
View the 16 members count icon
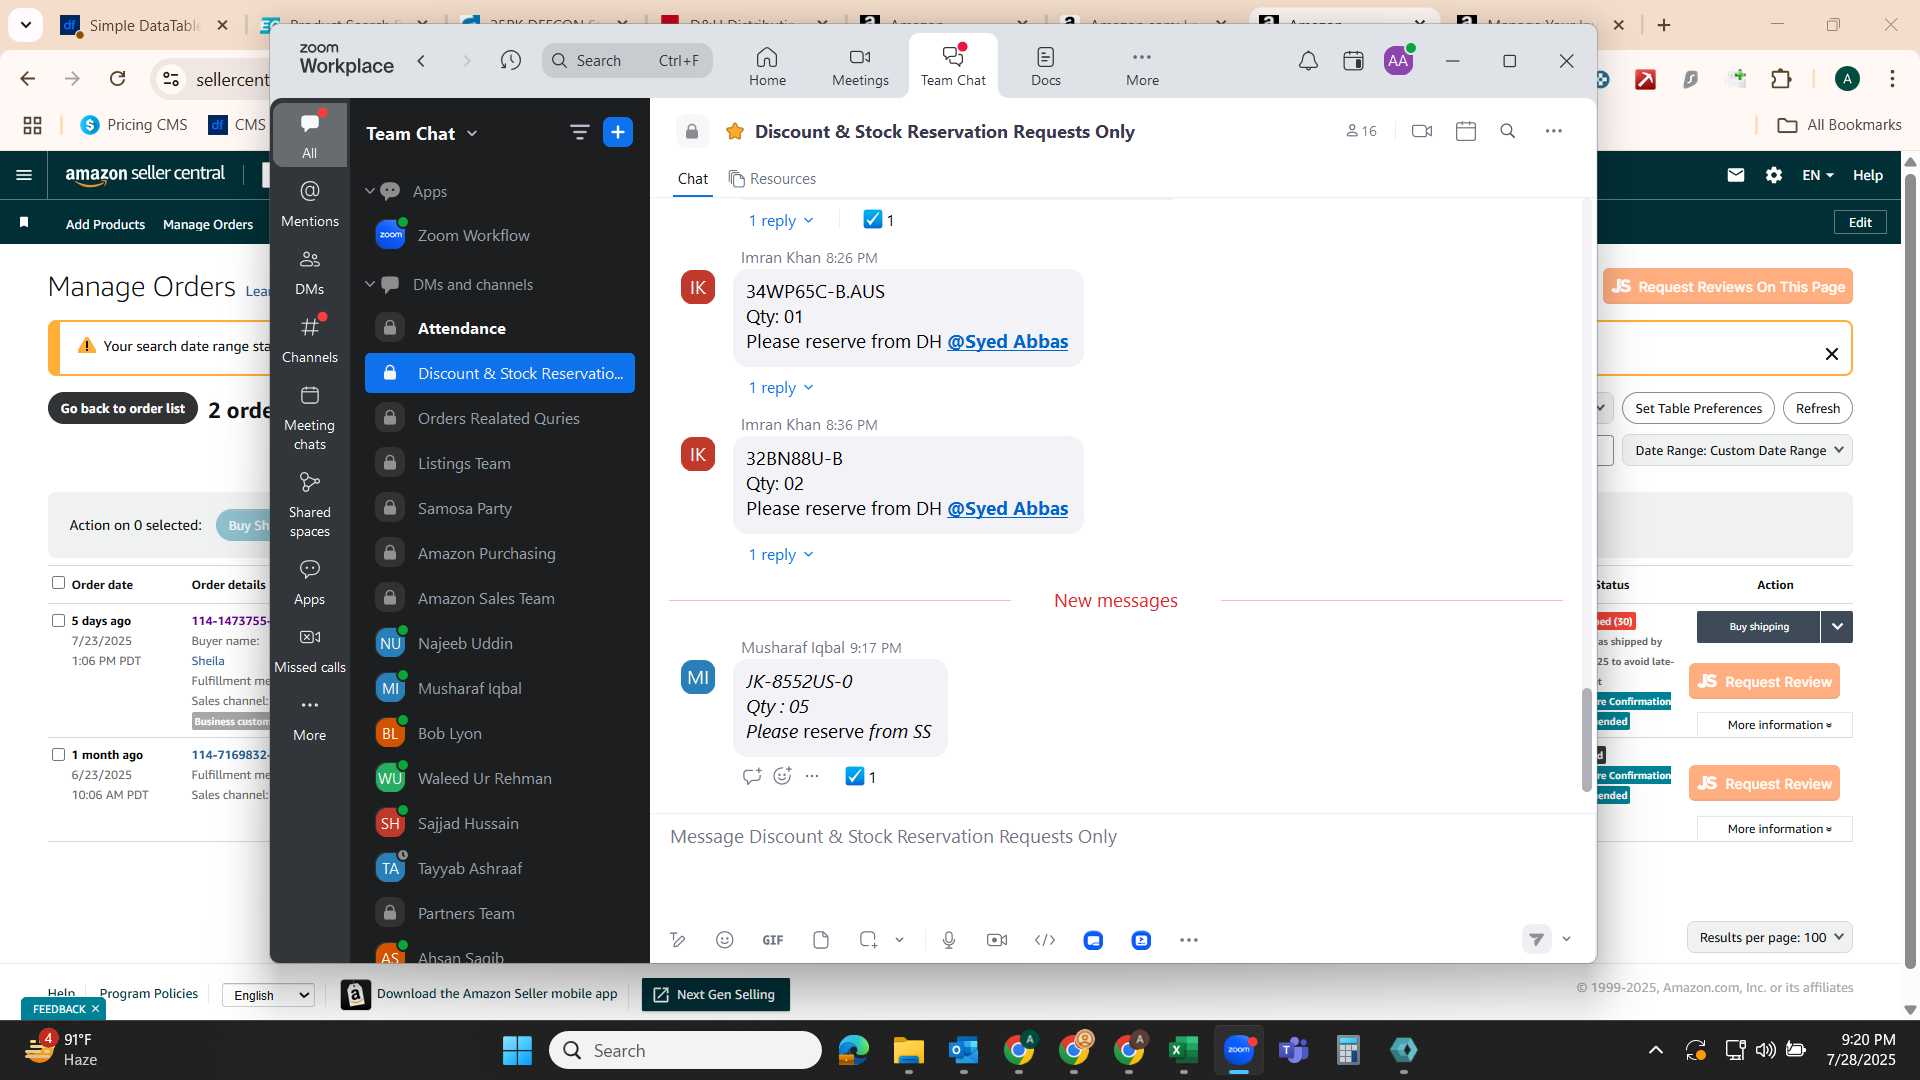click(x=1361, y=131)
